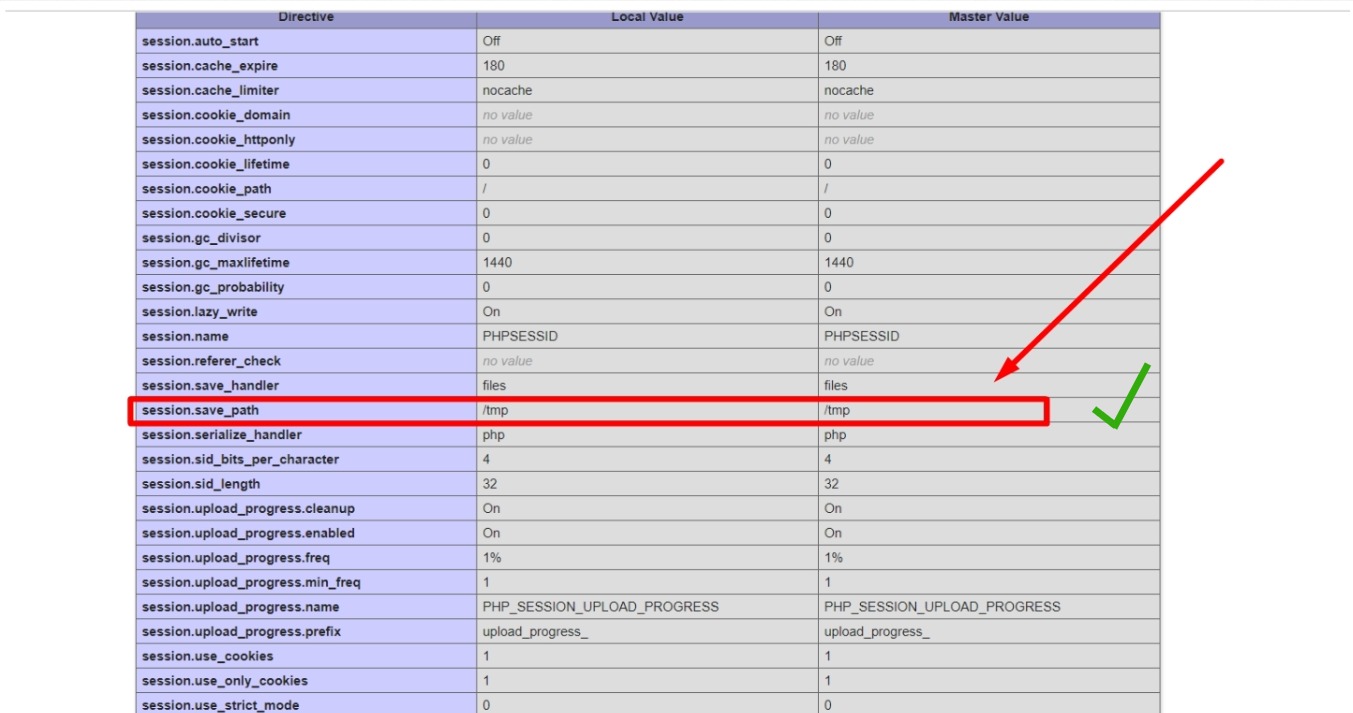This screenshot has width=1353, height=713.
Task: Click the session.use_only_cookies directive name
Action: pyautogui.click(x=224, y=681)
